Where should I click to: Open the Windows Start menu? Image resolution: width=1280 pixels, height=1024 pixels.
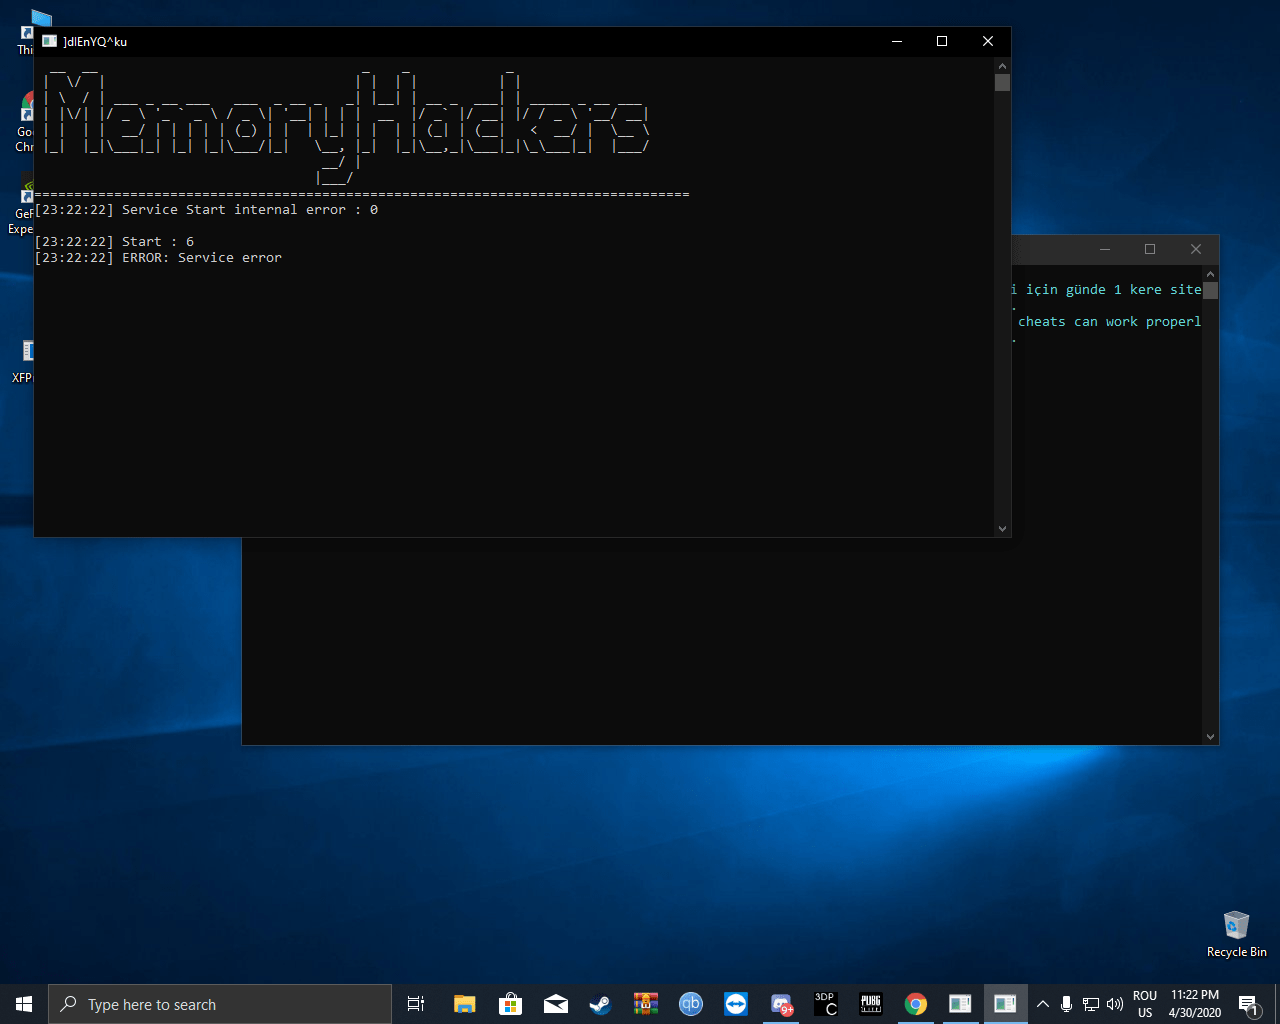(x=24, y=1004)
